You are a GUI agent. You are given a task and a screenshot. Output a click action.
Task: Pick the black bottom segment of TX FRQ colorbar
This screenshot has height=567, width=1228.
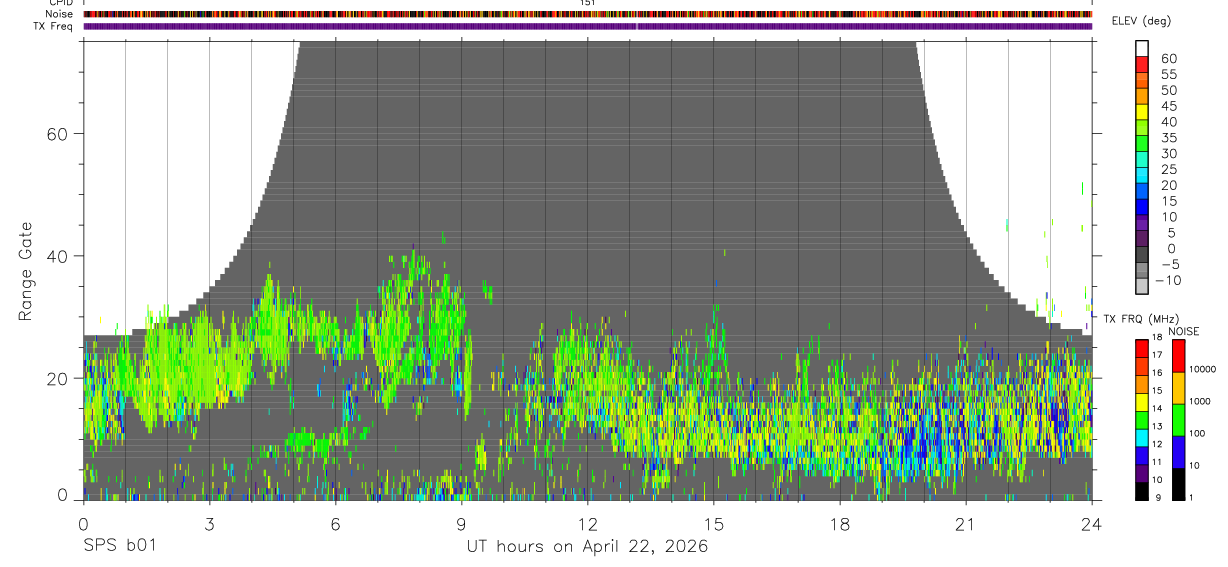(1140, 489)
